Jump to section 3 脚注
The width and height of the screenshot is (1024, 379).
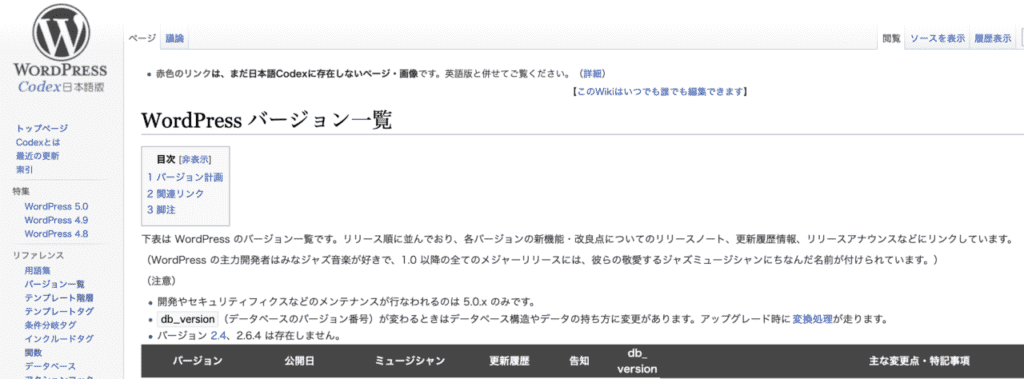click(x=161, y=210)
